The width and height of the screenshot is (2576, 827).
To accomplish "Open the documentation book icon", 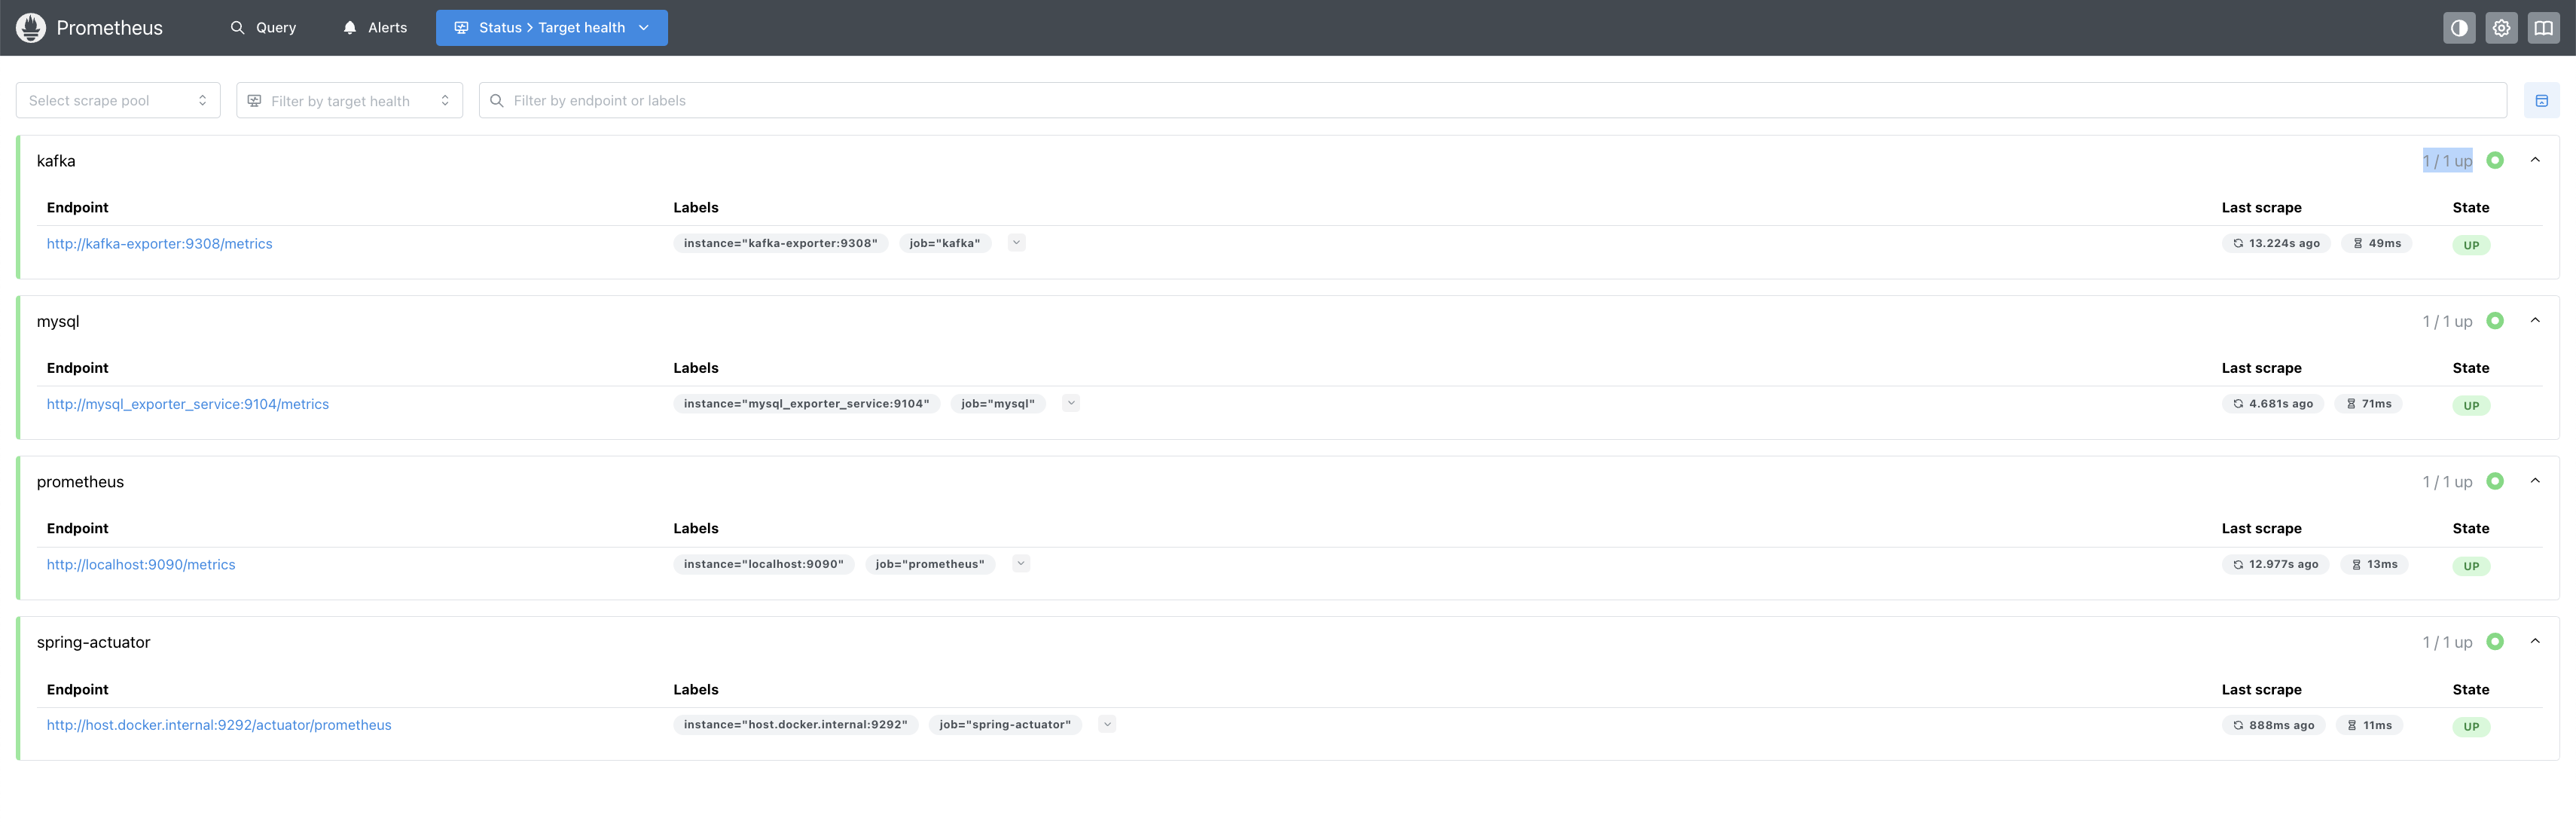I will click(x=2542, y=28).
